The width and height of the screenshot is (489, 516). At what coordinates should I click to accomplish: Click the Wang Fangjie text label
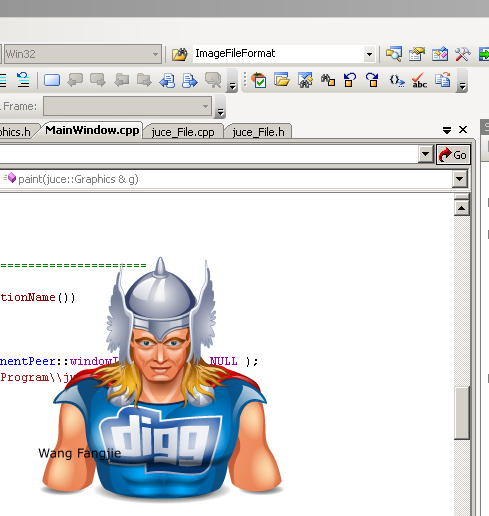point(80,453)
